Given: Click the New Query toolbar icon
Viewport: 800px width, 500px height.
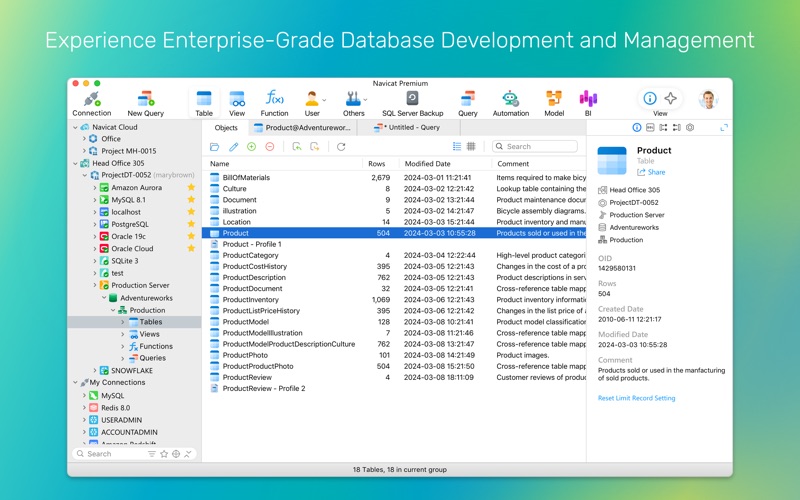Looking at the screenshot, I should coord(145,104).
